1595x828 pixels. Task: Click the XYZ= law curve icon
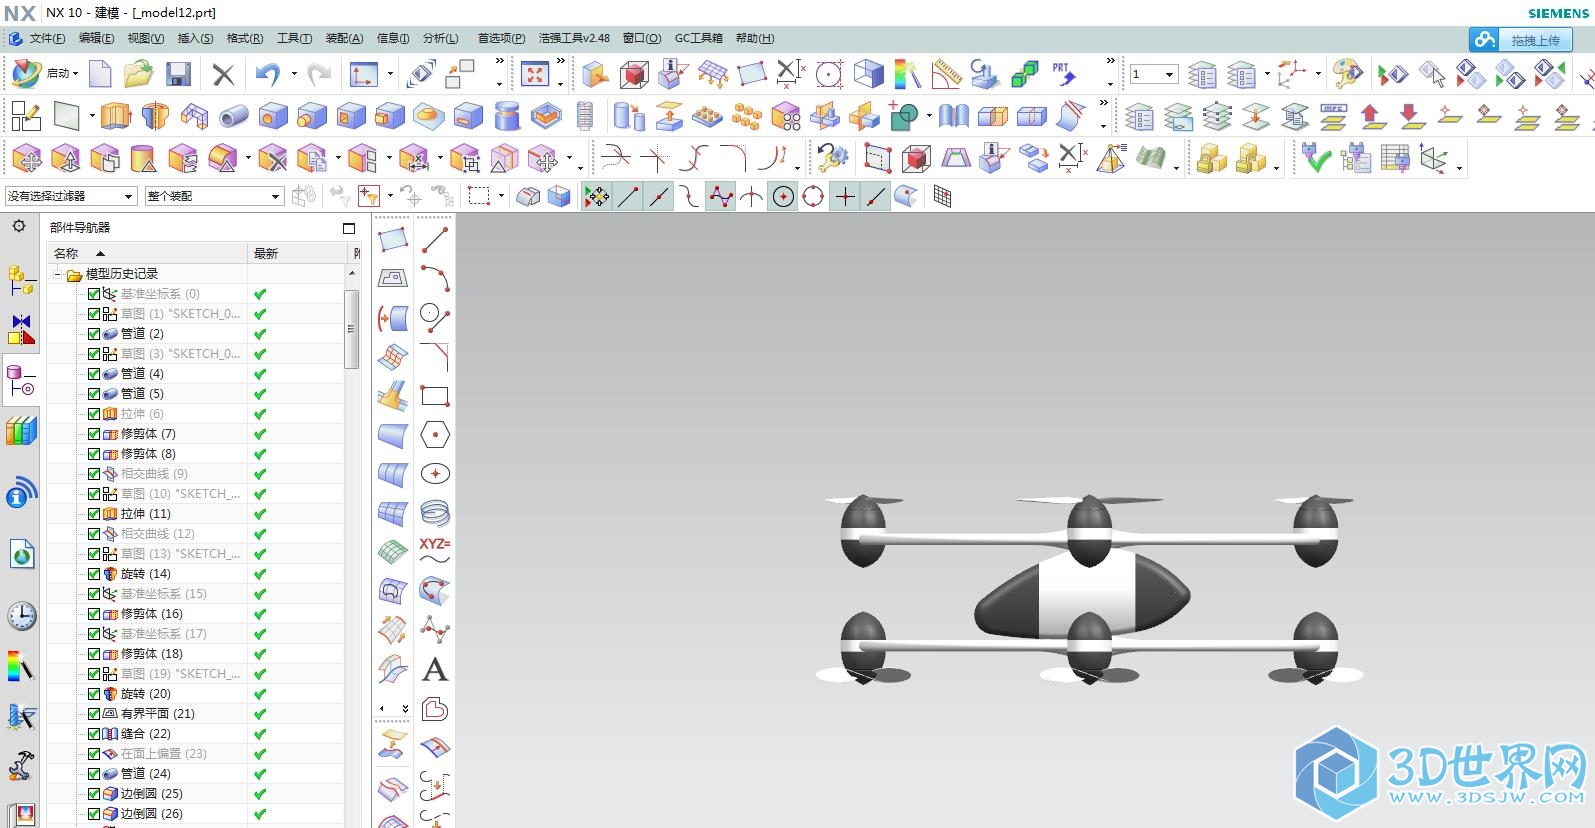(x=434, y=550)
